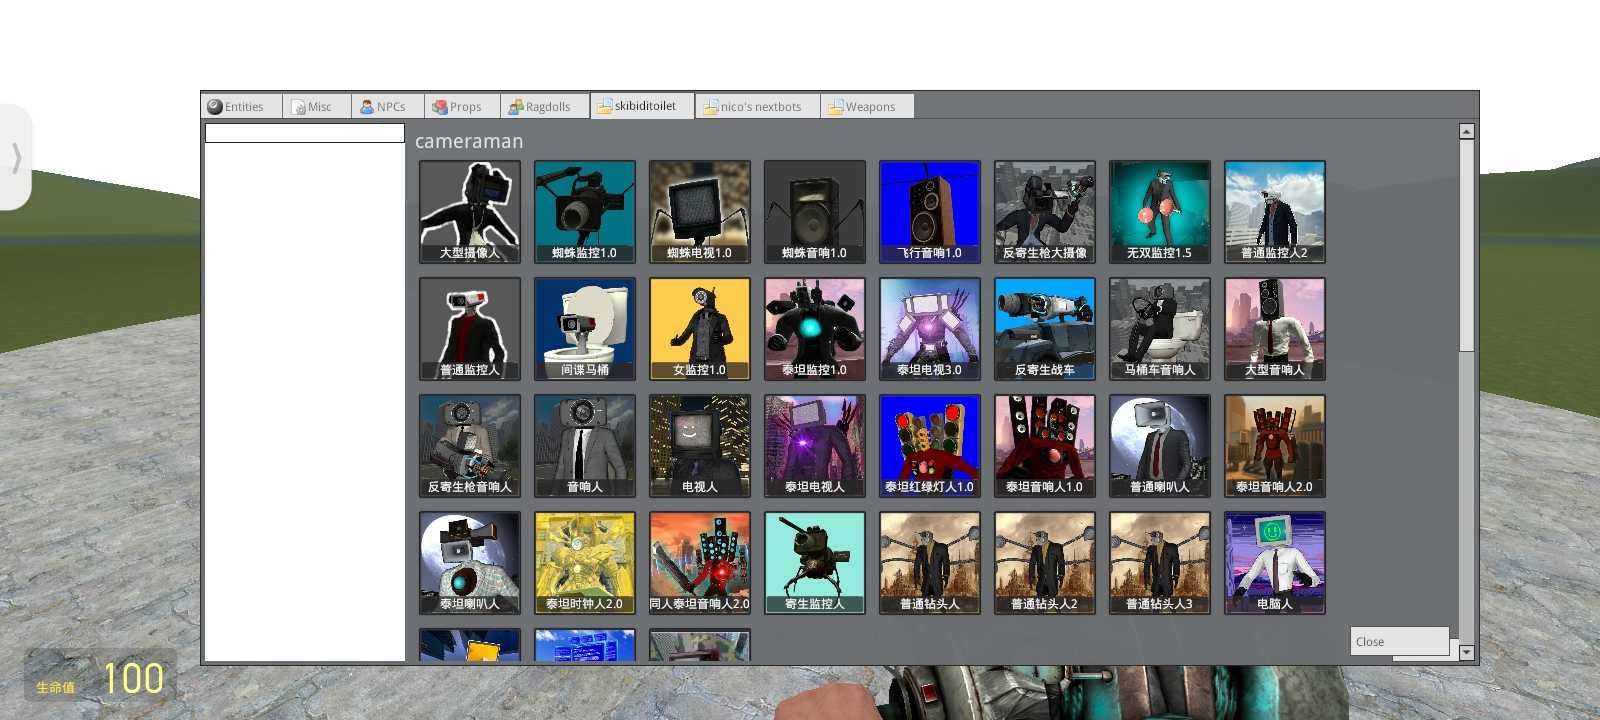Click the spawn list scrollbar thumb
The image size is (1600, 720).
[1467, 245]
